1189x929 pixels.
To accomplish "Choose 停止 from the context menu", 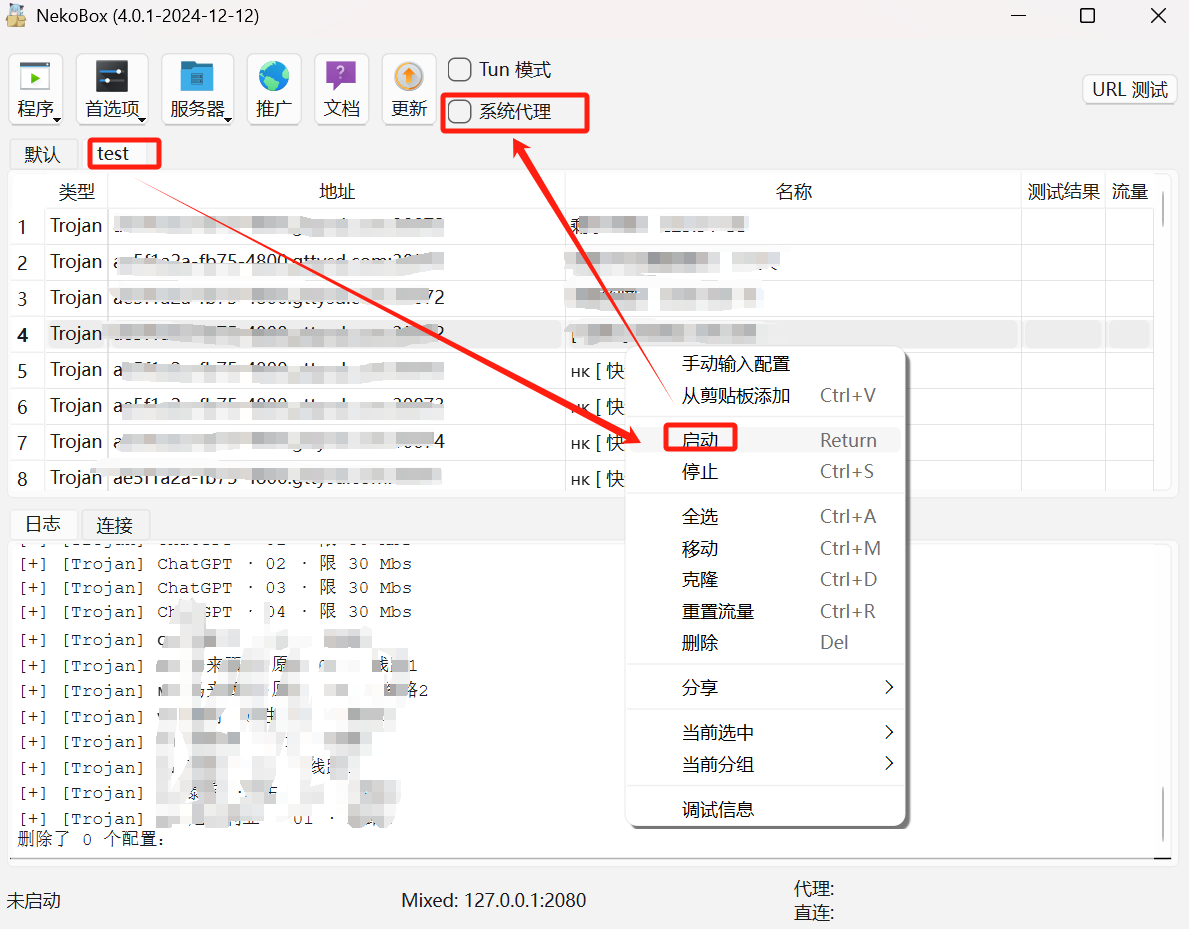I will 700,472.
